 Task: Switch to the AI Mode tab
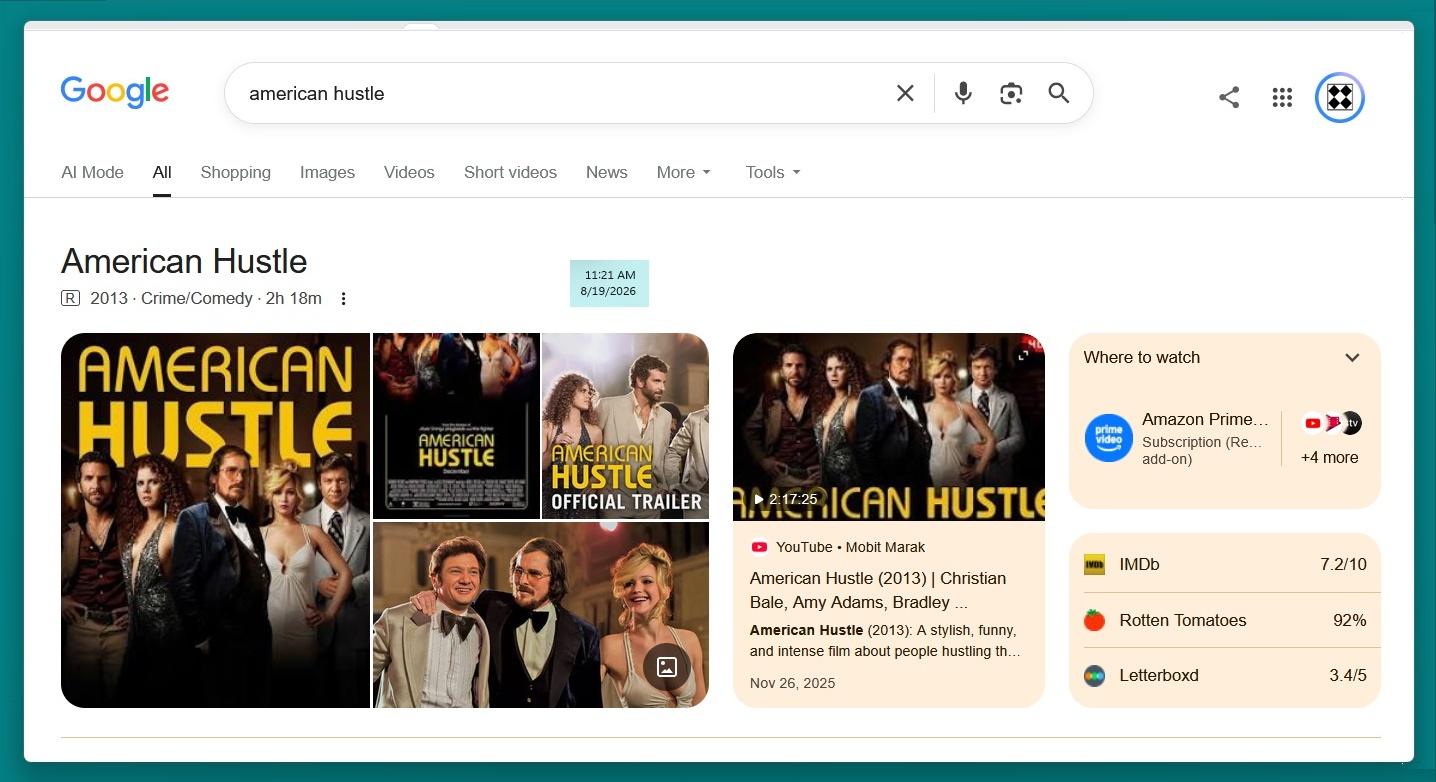pyautogui.click(x=92, y=172)
